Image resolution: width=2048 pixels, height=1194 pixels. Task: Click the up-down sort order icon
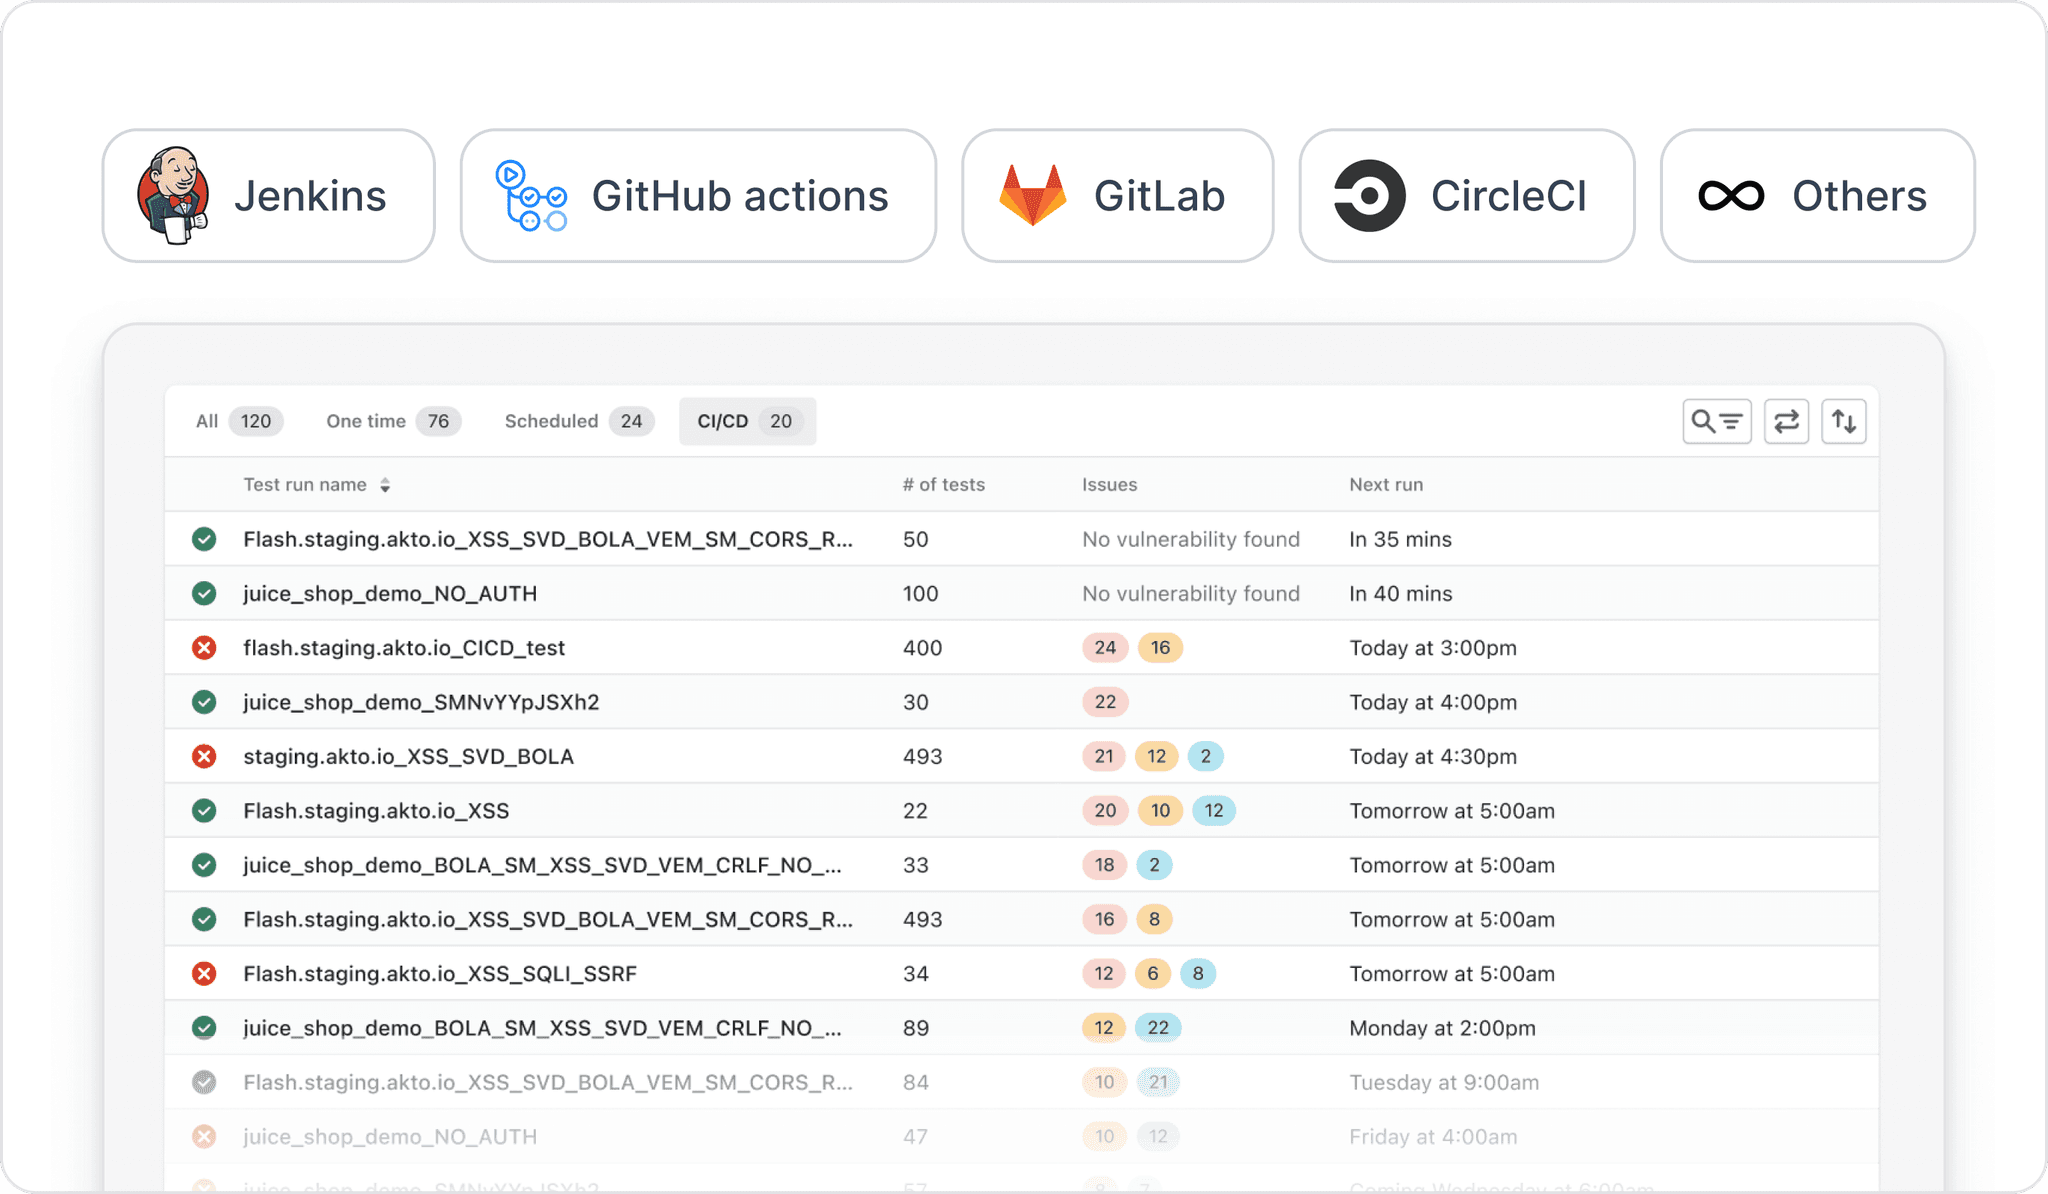(1844, 421)
